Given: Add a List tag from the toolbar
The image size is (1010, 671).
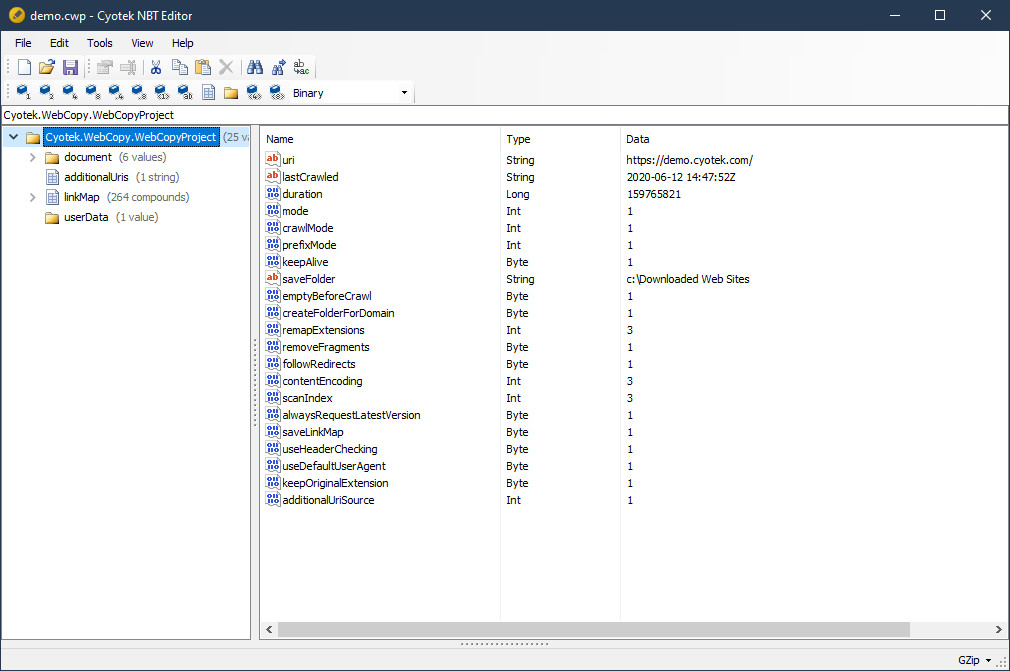Looking at the screenshot, I should [209, 92].
